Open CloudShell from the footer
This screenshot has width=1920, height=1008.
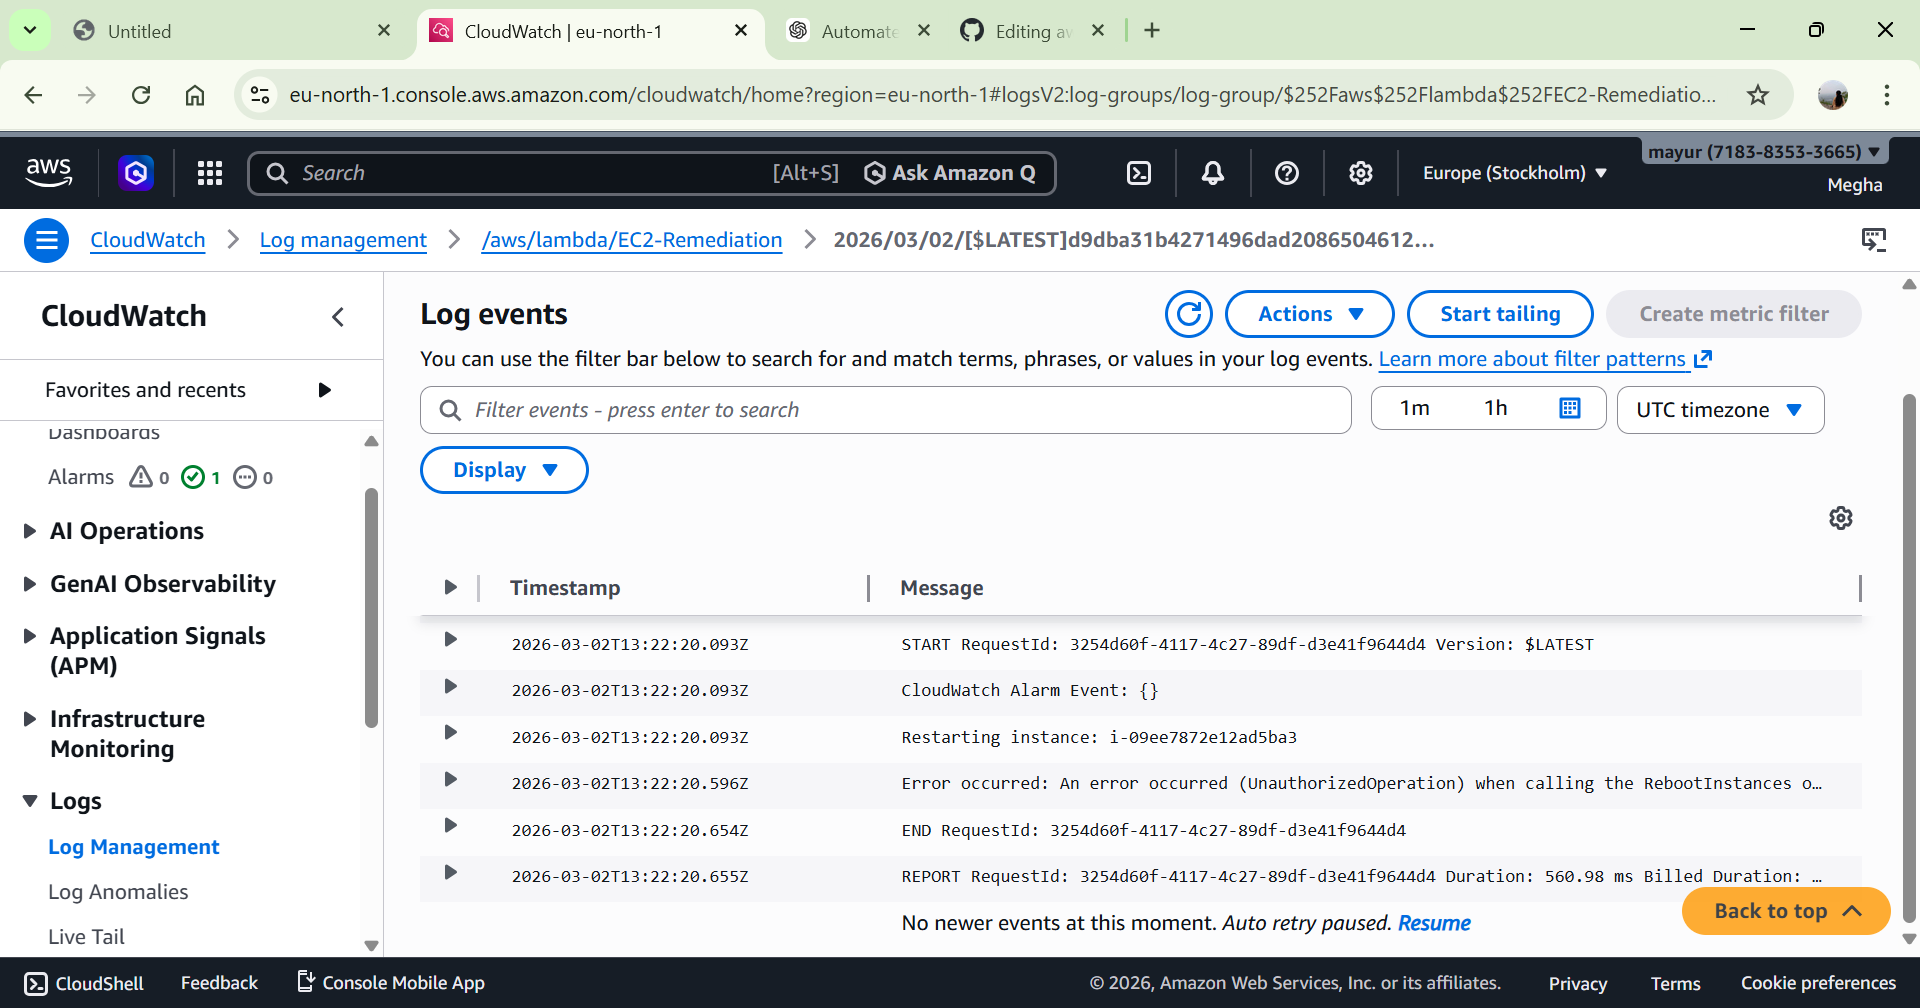tap(85, 983)
